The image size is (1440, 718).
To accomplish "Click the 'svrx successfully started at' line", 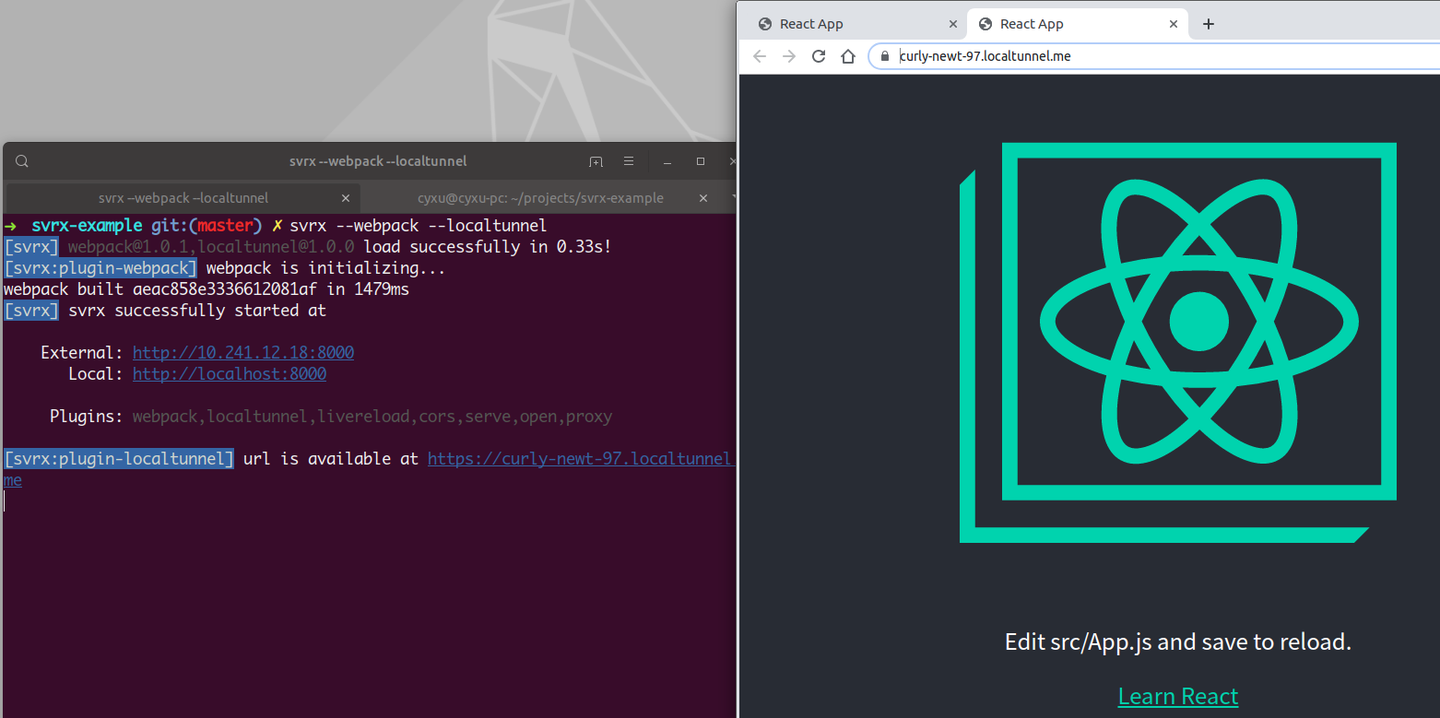I will coord(165,310).
